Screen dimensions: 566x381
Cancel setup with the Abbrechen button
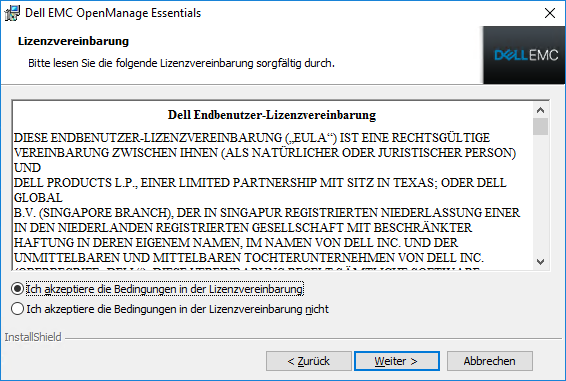coord(489,361)
